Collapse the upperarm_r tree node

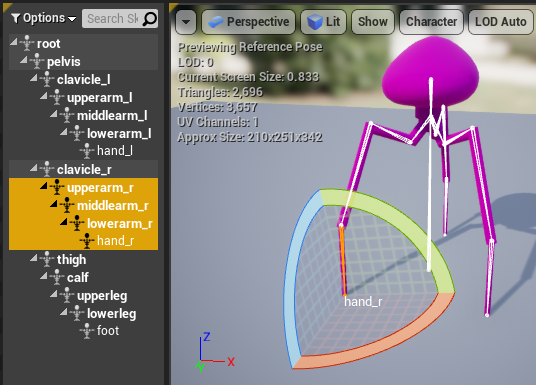(x=43, y=186)
